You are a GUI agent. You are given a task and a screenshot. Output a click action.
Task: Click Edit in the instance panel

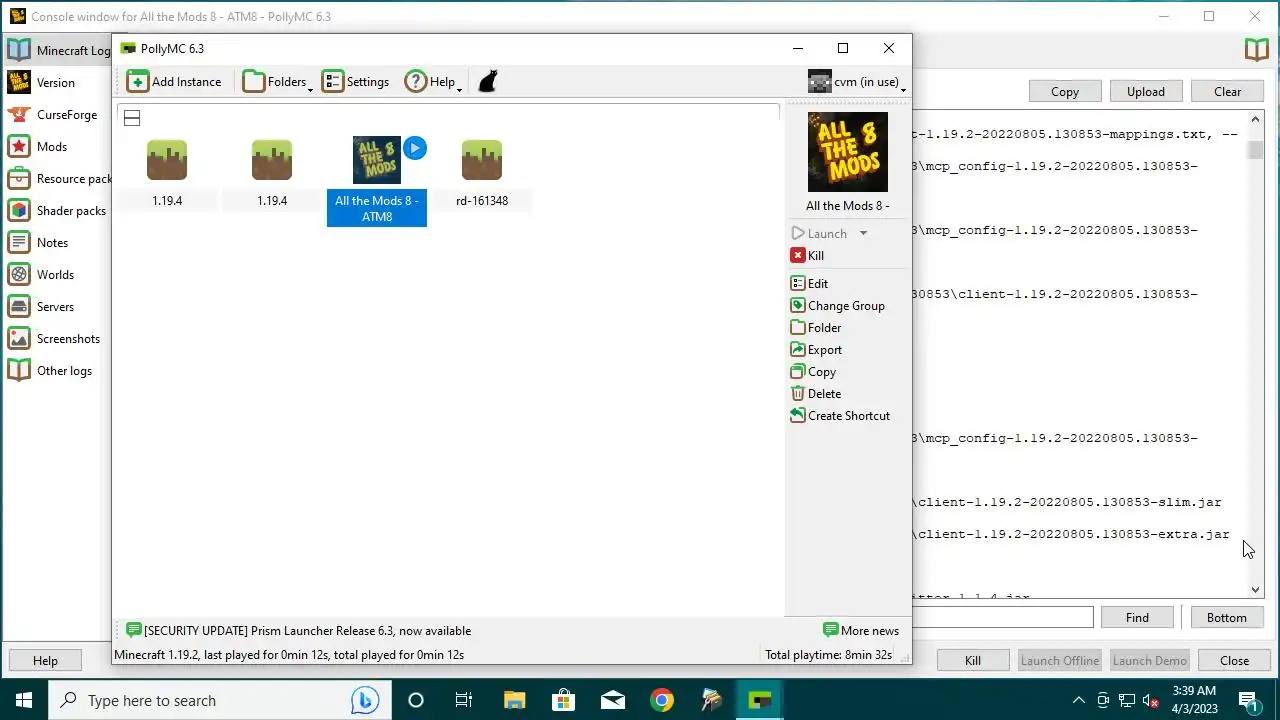coord(809,284)
